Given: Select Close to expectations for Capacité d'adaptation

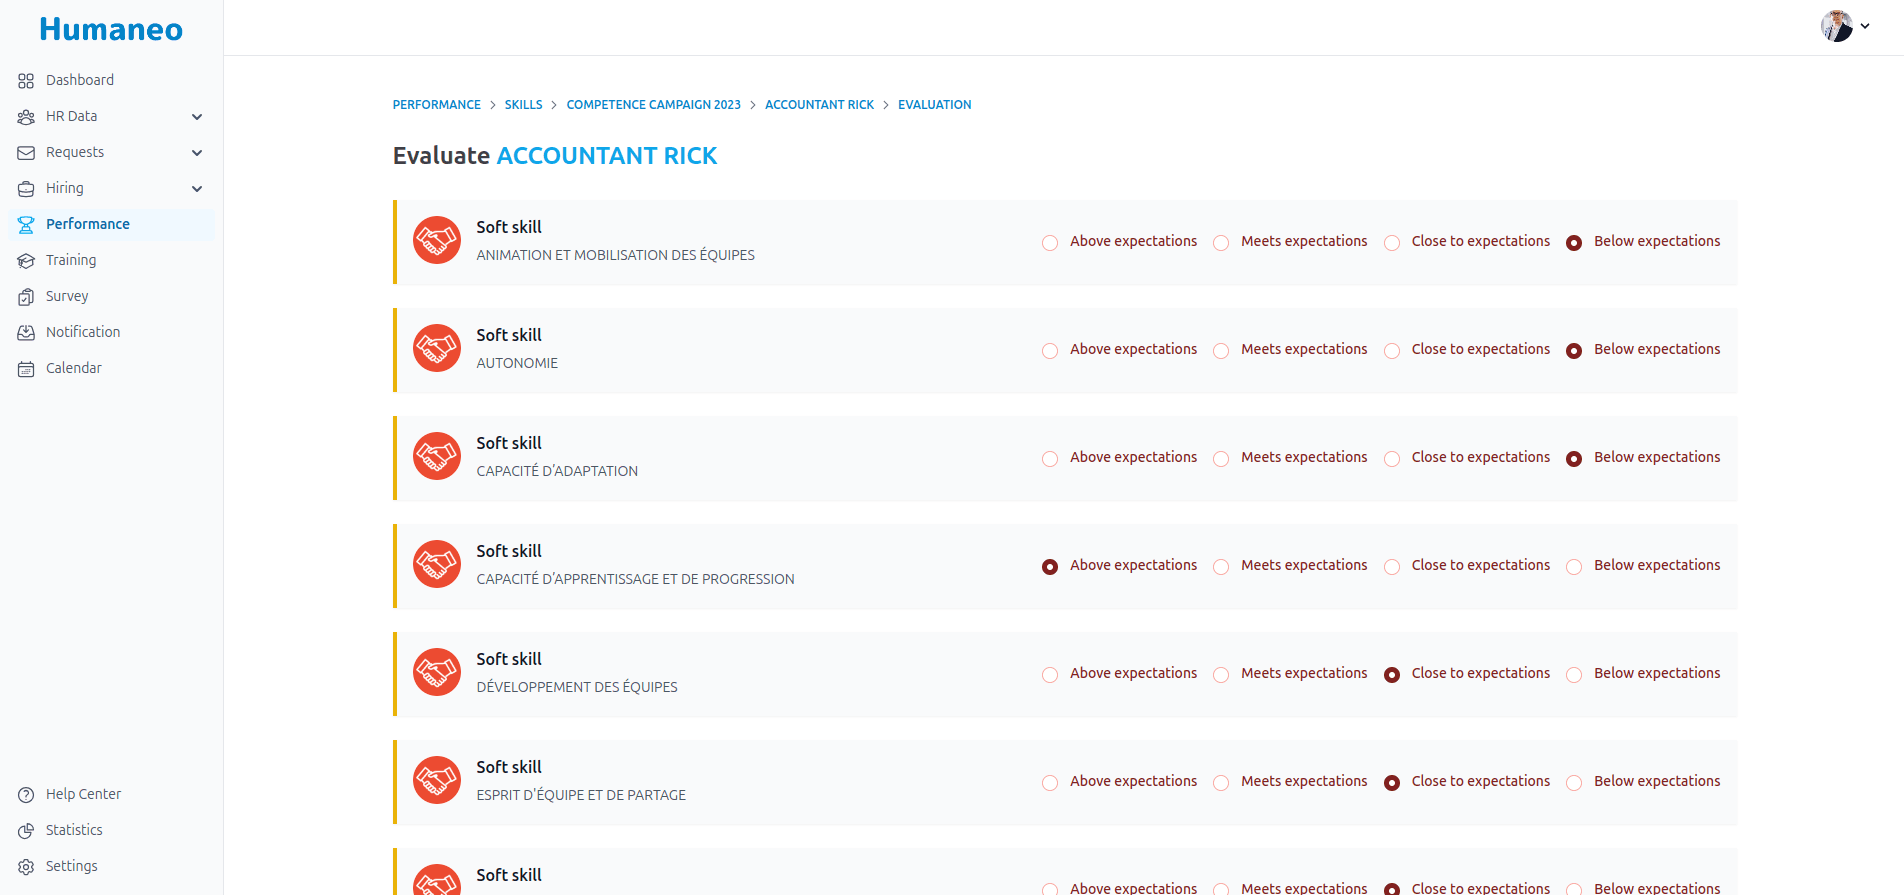Looking at the screenshot, I should pos(1392,459).
